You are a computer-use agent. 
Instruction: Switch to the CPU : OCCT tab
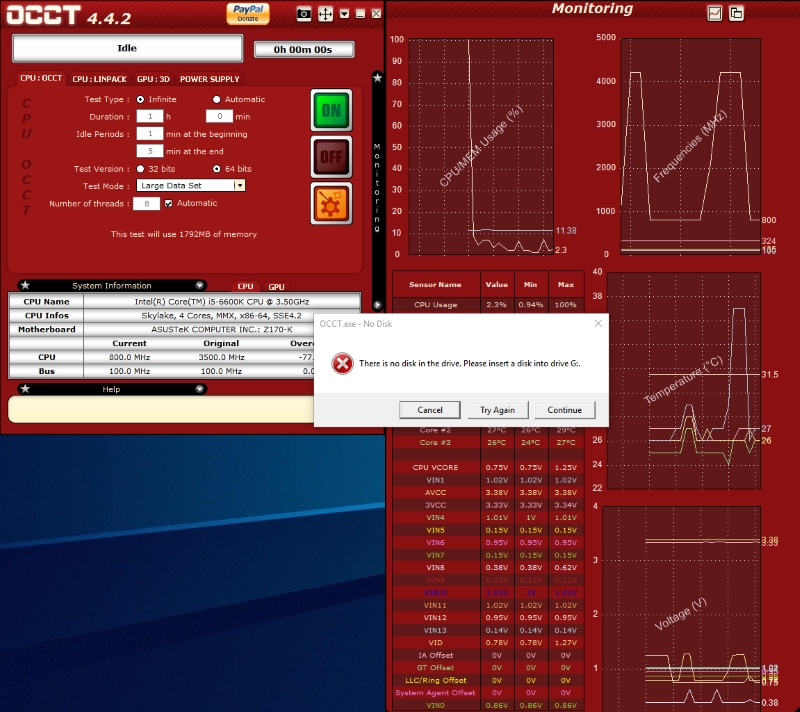[41, 79]
